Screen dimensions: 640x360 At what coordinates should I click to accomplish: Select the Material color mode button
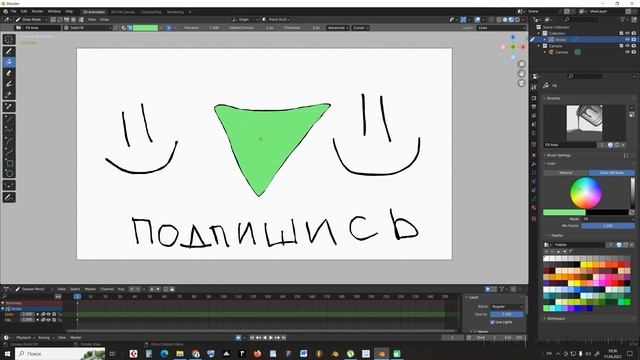coord(566,173)
